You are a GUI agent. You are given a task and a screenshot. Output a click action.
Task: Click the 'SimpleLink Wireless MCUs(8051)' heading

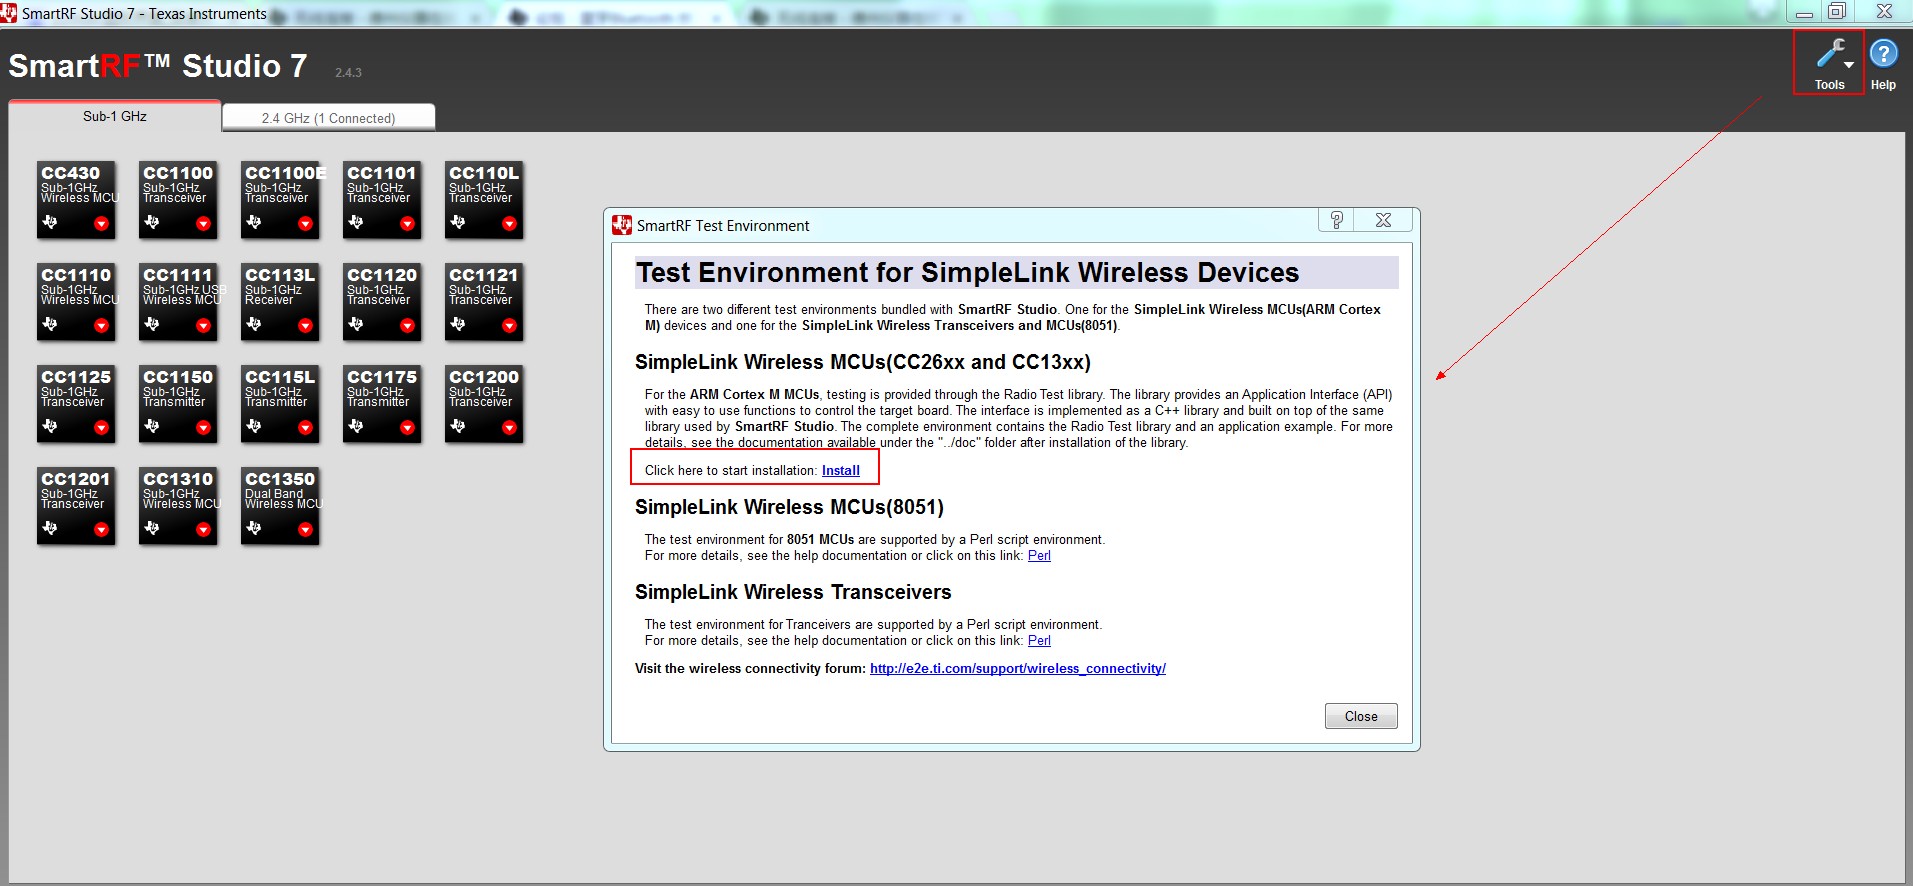pyautogui.click(x=789, y=507)
